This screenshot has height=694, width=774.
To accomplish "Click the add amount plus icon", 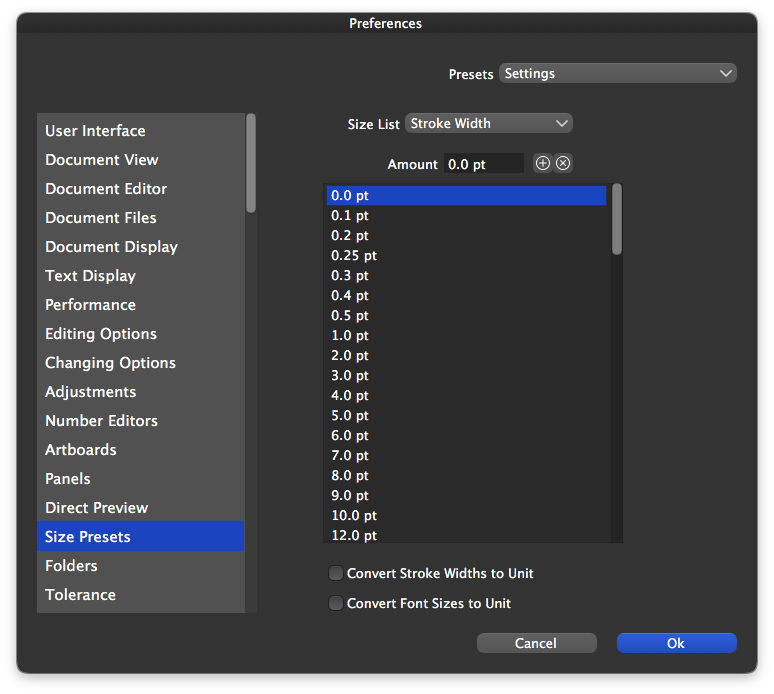I will coord(543,163).
